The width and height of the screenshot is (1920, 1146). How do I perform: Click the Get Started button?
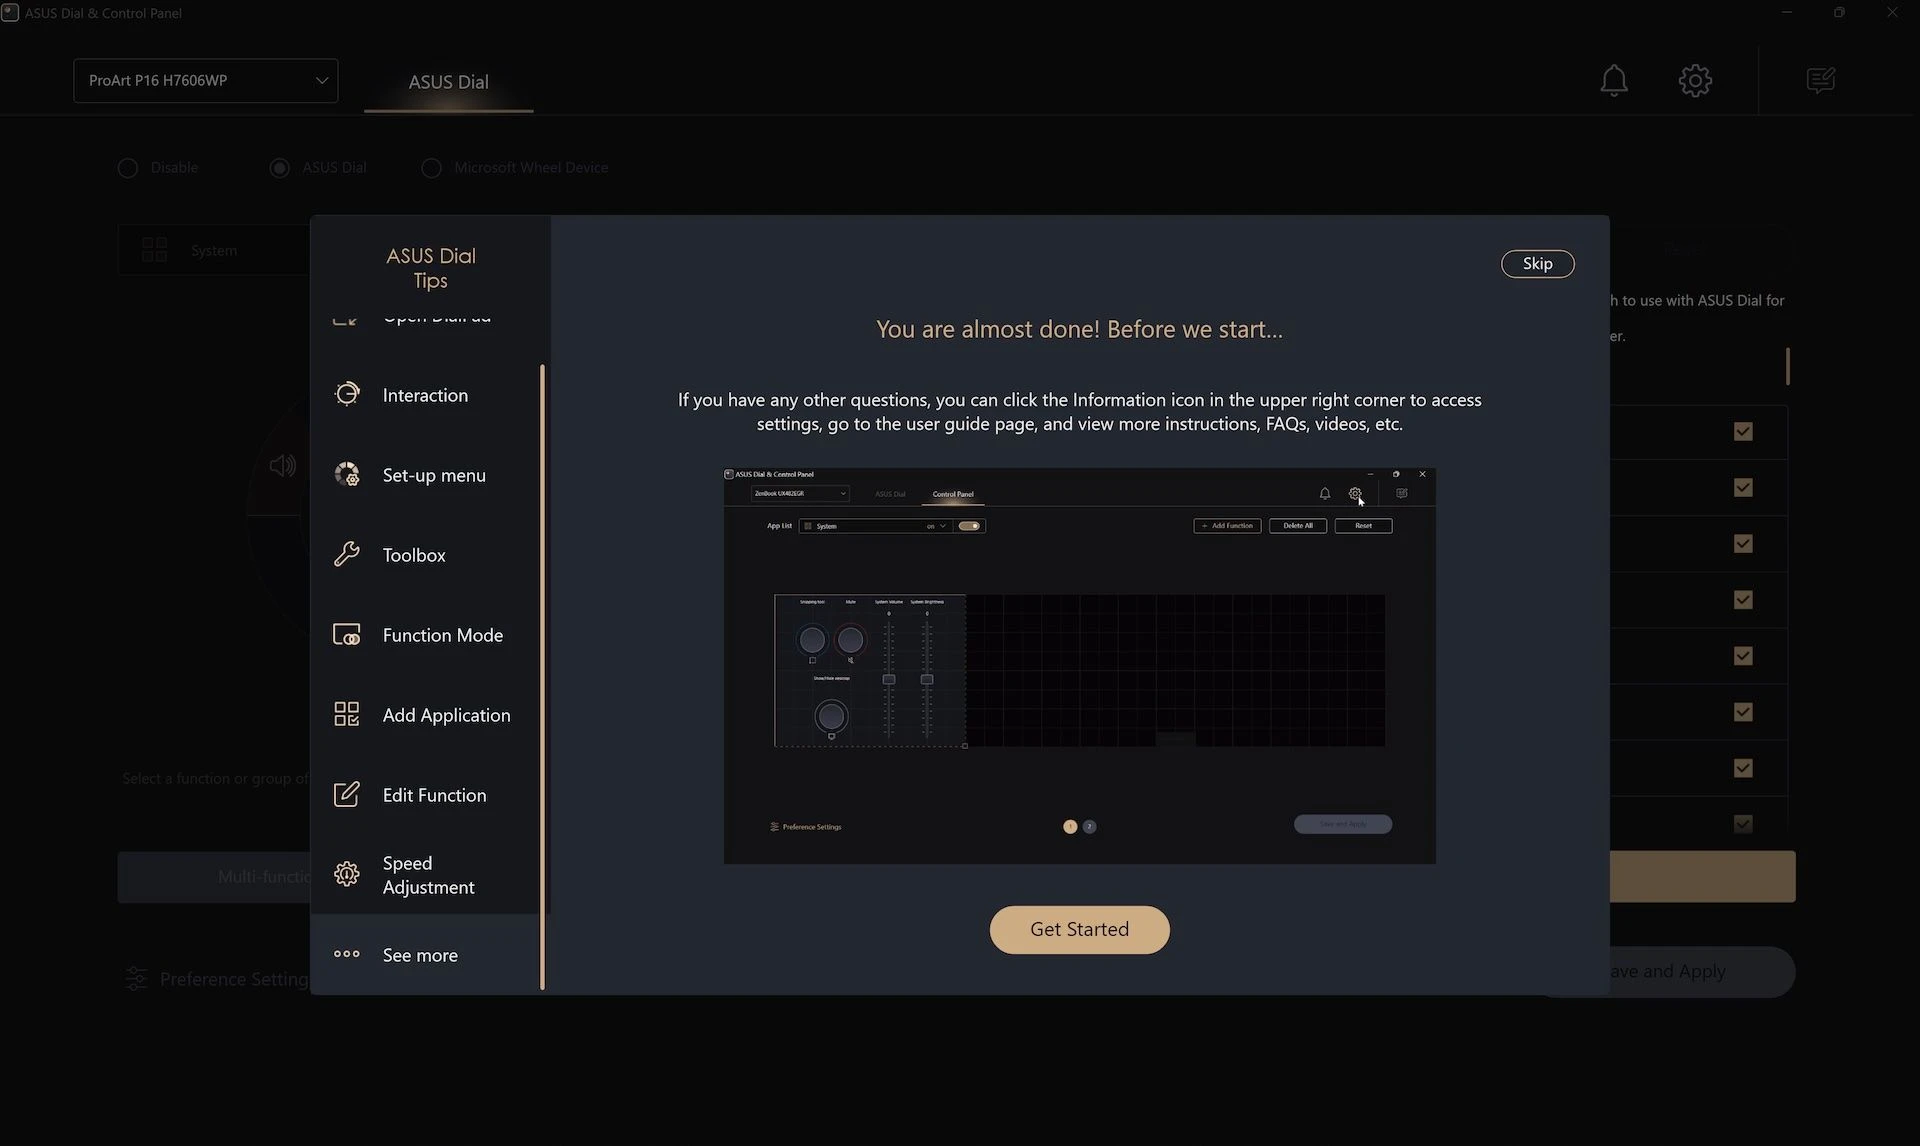point(1079,929)
